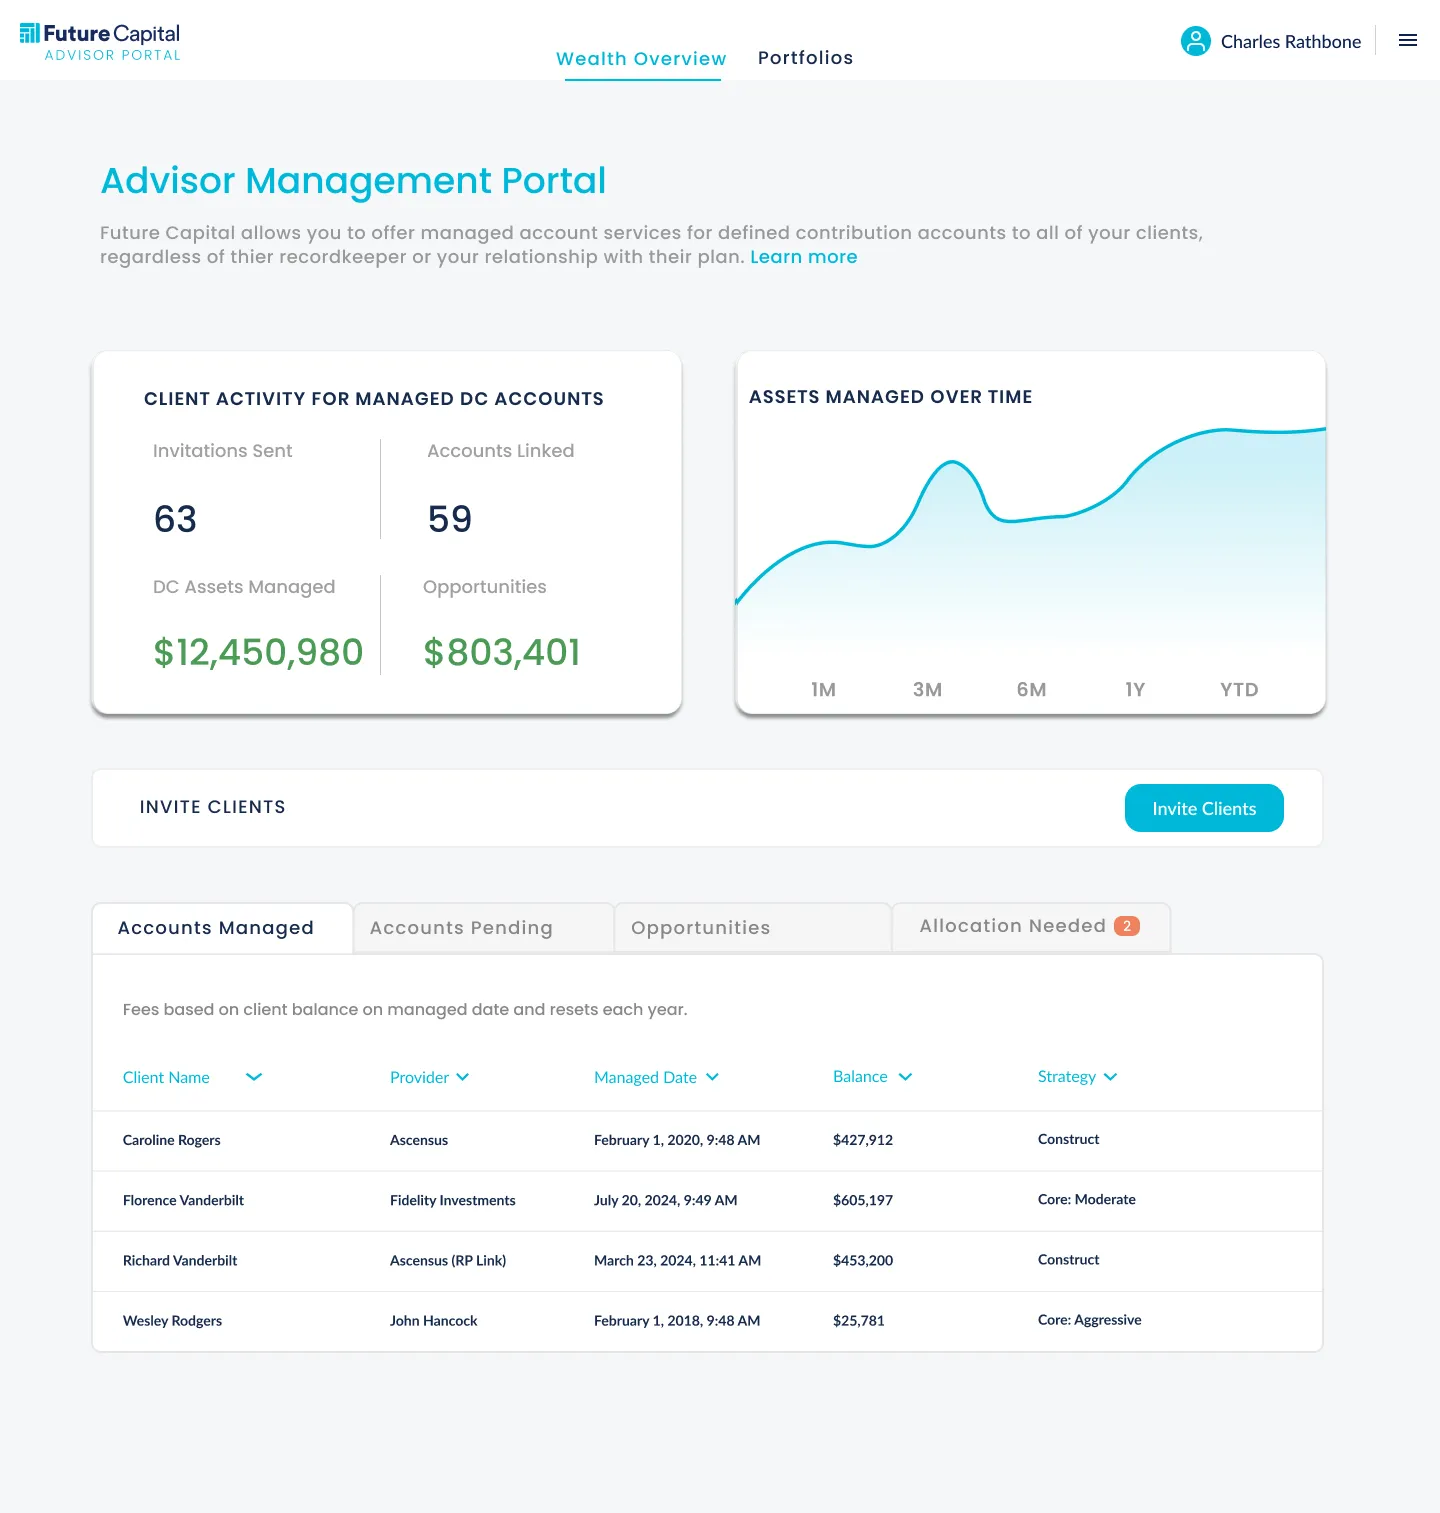Screen dimensions: 1440x1513
Task: Click the John Hancock provider cell
Action: (x=434, y=1321)
